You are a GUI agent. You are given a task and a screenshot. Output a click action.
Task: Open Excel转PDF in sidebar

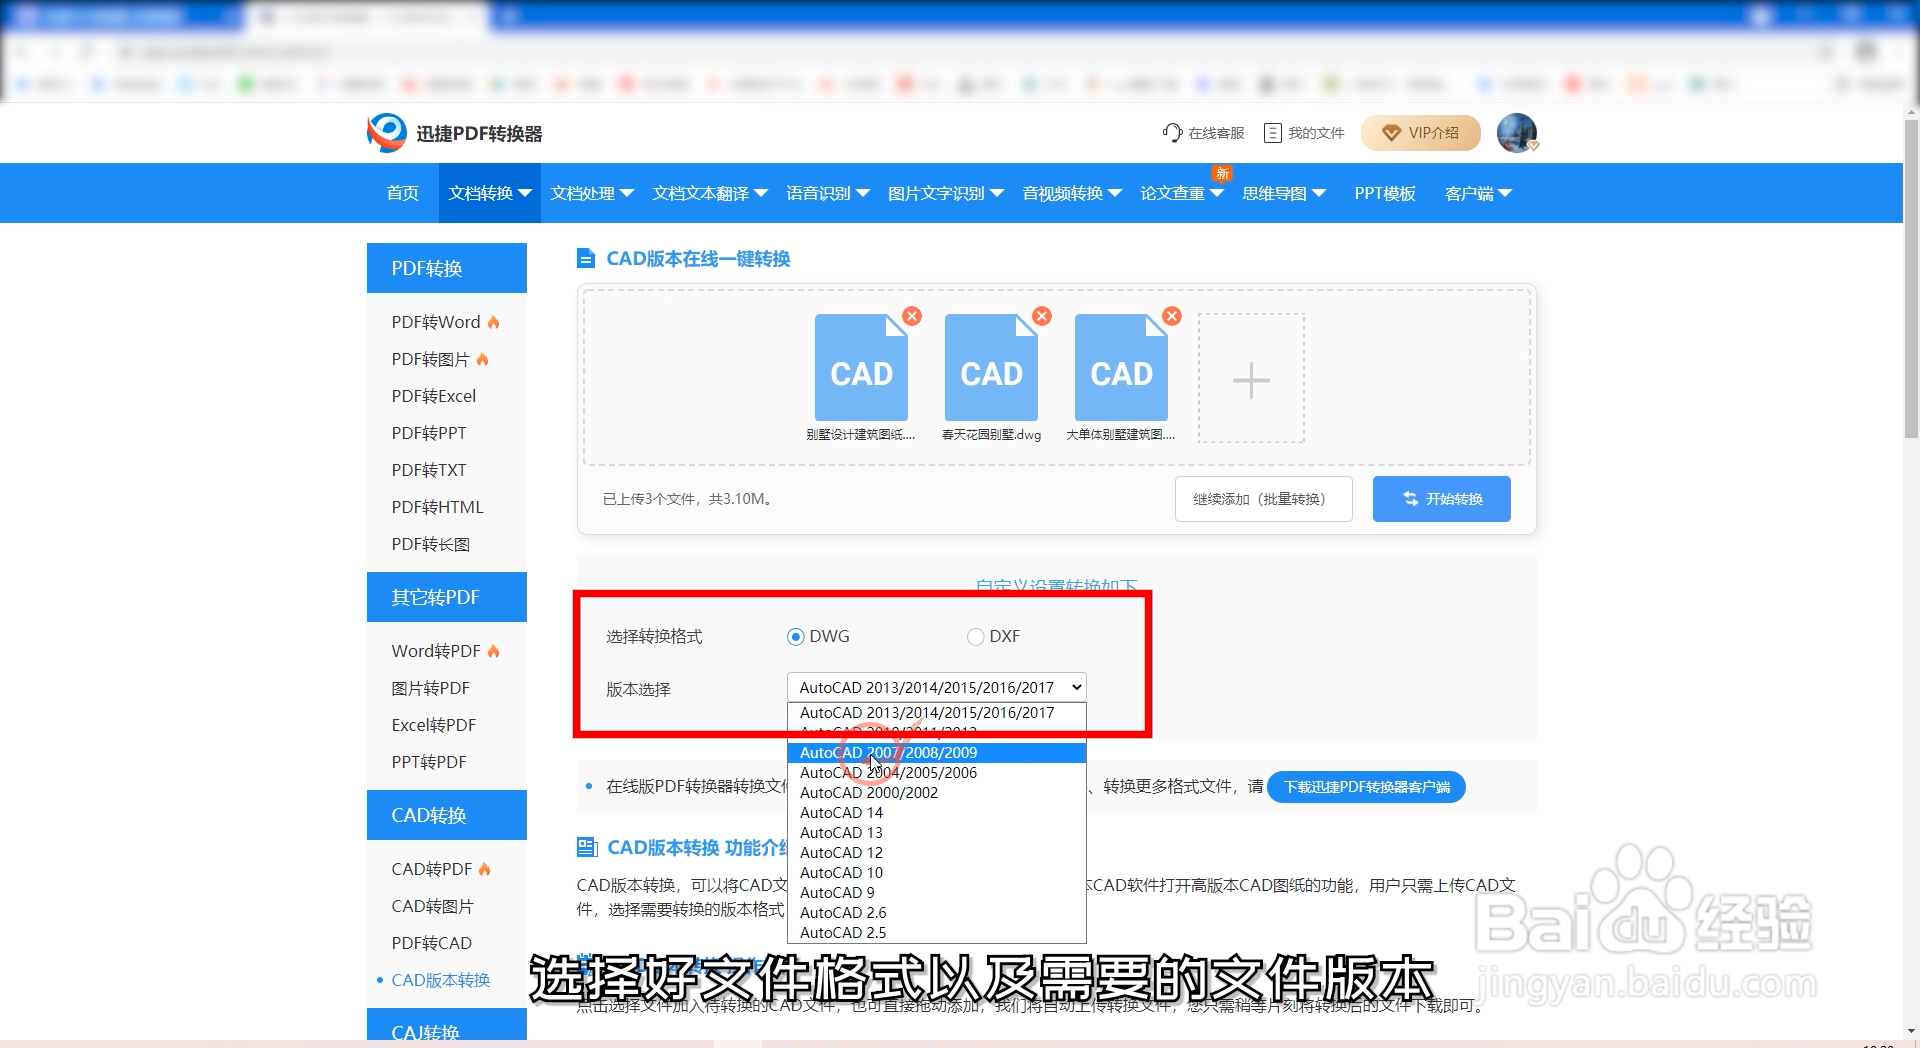tap(434, 725)
